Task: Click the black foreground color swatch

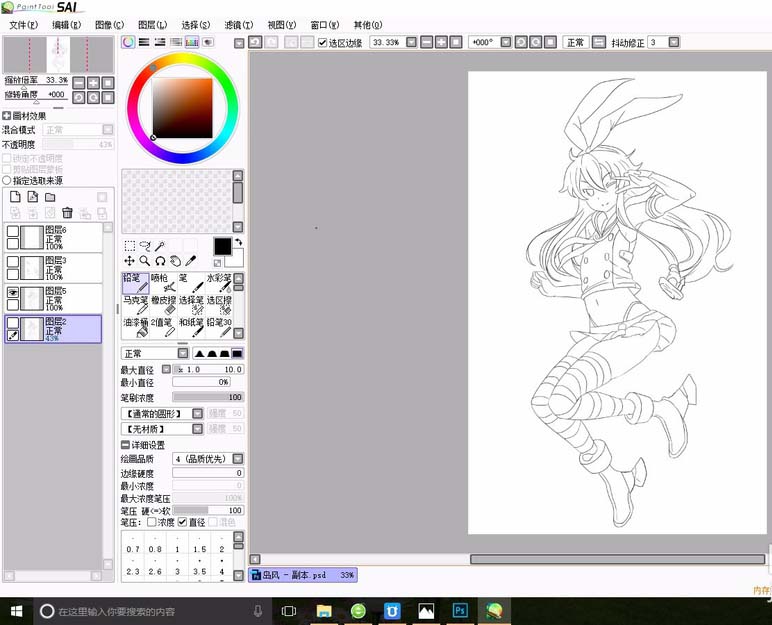Action: [222, 246]
